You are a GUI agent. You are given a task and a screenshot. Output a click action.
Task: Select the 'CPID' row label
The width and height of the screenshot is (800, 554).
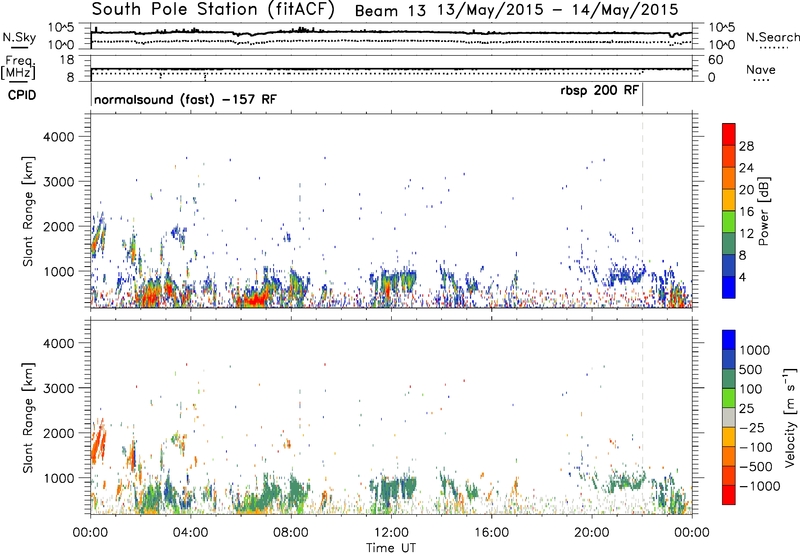click(x=22, y=95)
